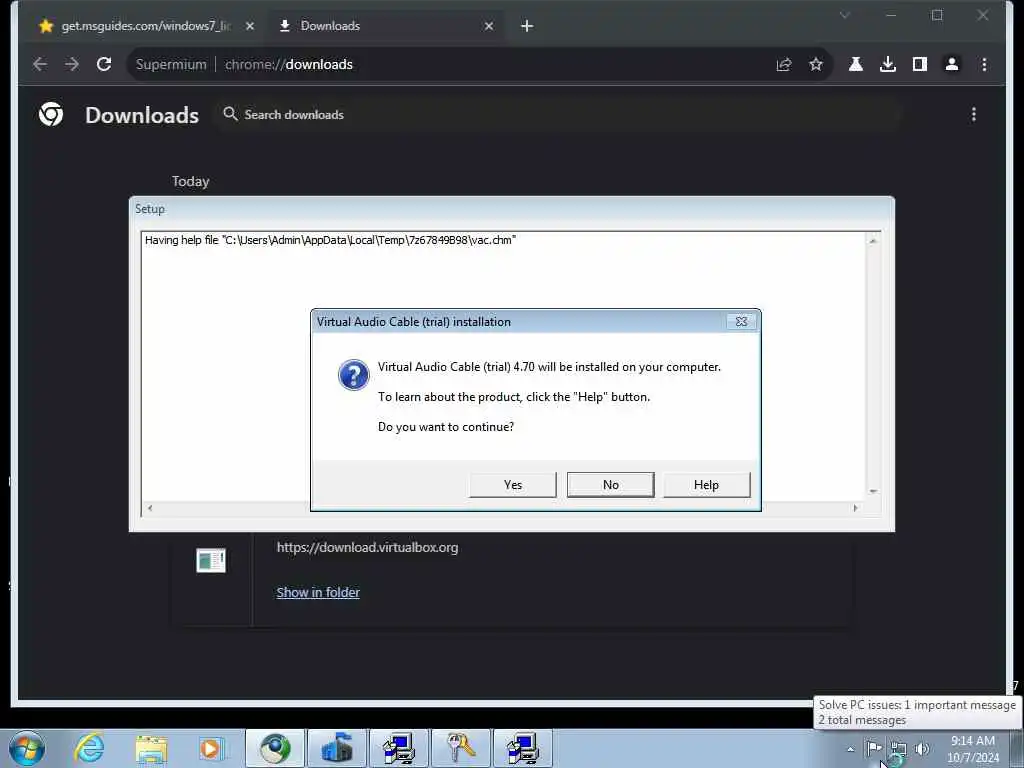Screen dimensions: 1024x768
Task: Open a new browser tab
Action: tap(527, 26)
